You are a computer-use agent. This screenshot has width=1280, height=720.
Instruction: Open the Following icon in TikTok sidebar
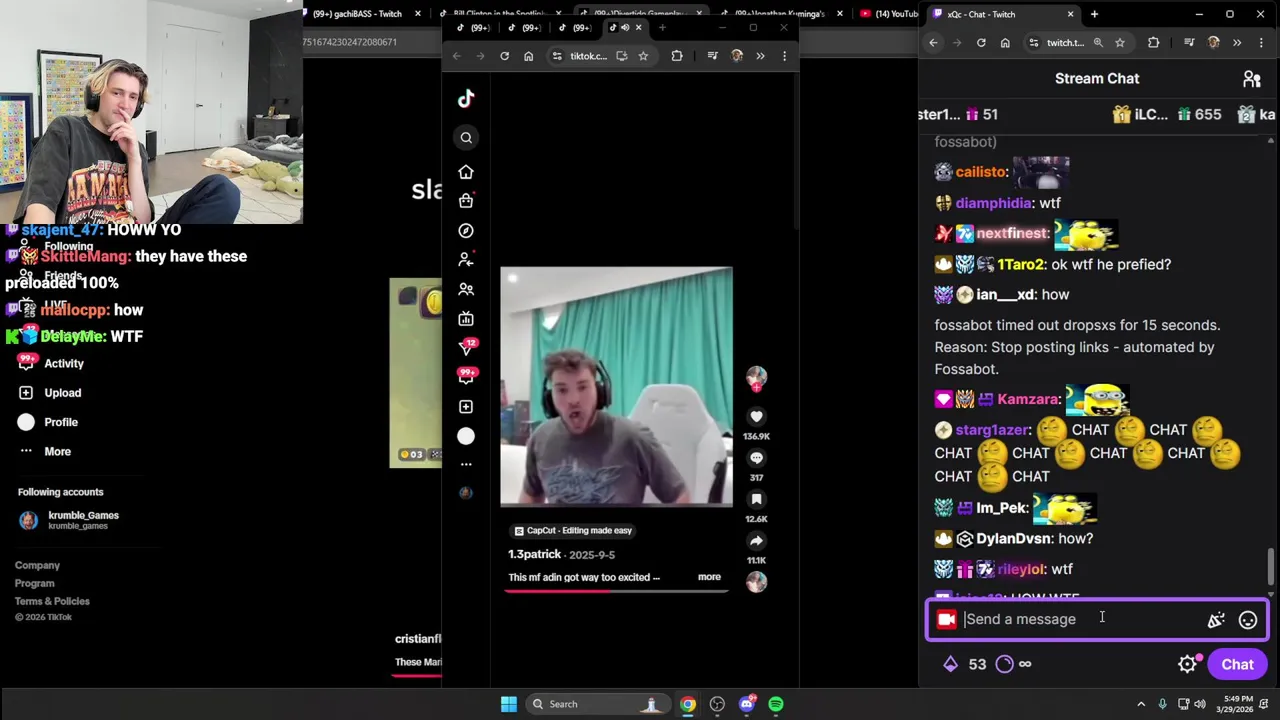(466, 259)
